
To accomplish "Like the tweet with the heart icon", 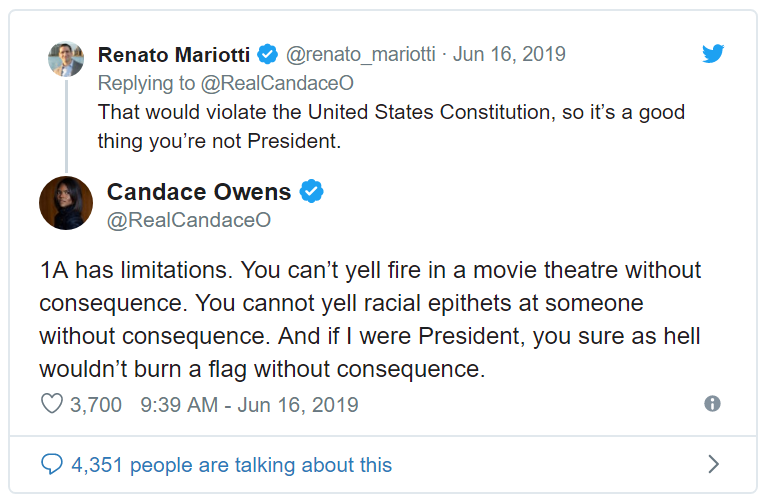I will (51, 405).
